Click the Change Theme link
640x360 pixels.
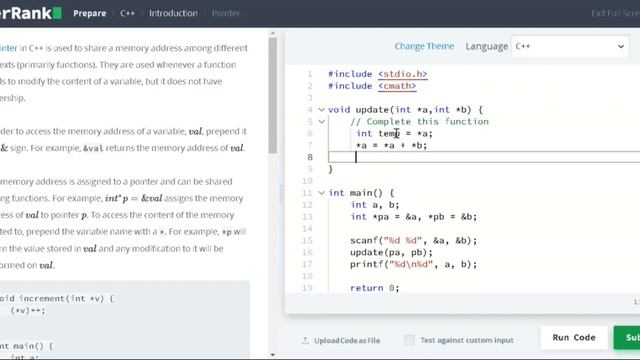[424, 46]
